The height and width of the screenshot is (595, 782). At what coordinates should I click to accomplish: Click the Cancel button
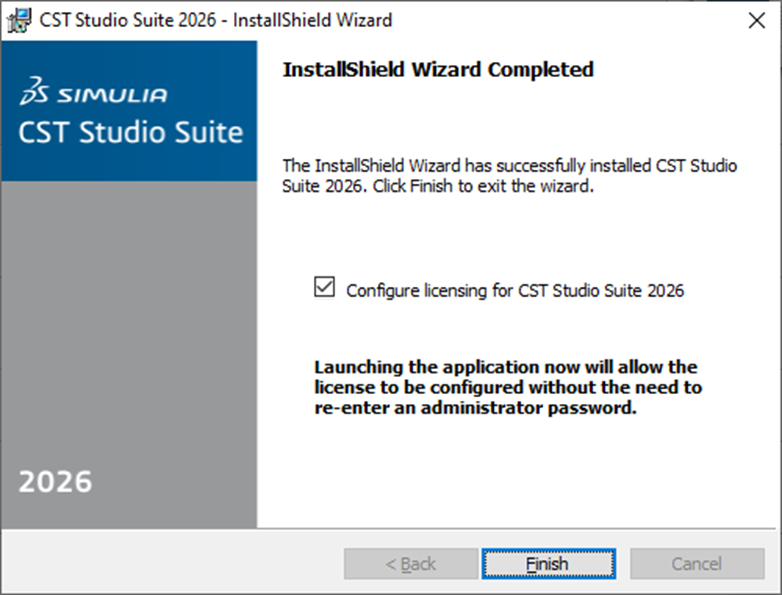click(x=696, y=564)
